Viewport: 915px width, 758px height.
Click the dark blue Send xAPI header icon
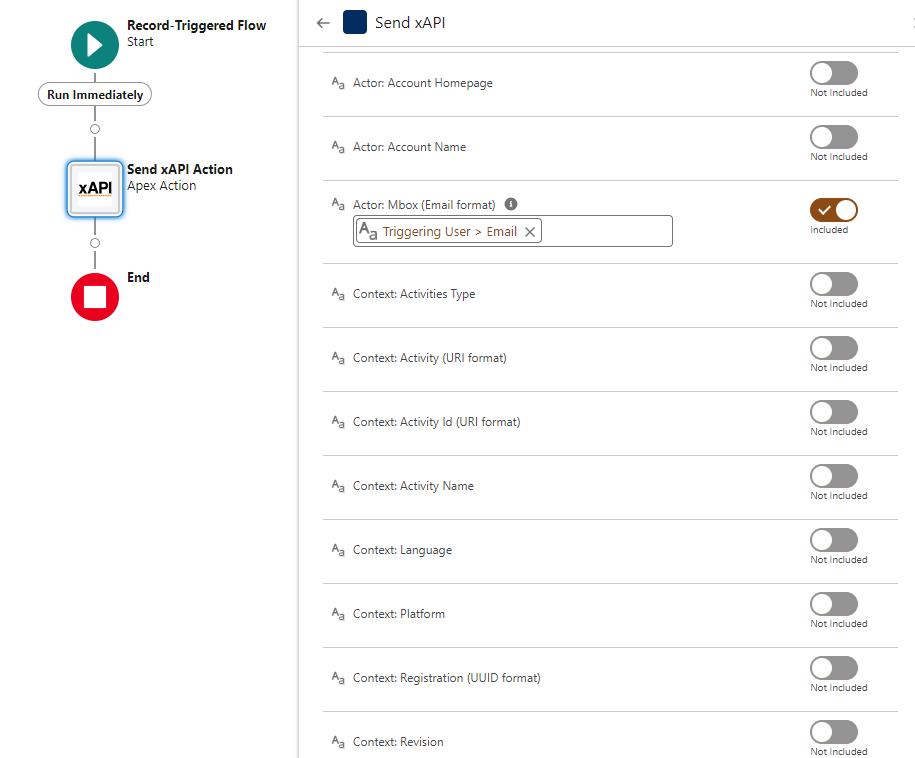point(355,22)
